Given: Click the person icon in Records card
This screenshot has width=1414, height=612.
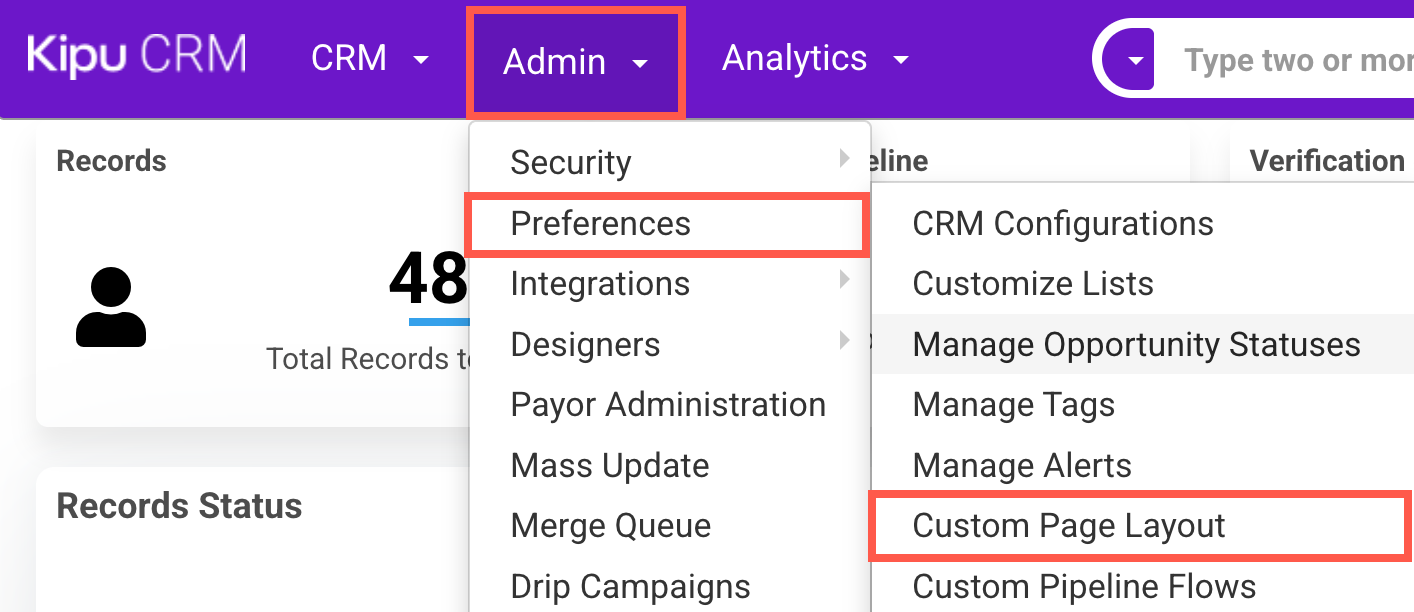Looking at the screenshot, I should click(111, 309).
